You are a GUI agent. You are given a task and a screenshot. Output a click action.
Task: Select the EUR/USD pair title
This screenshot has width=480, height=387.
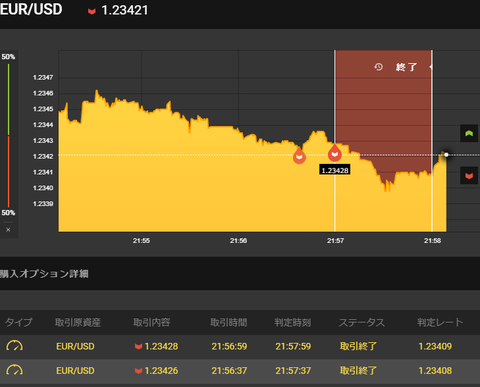click(31, 9)
